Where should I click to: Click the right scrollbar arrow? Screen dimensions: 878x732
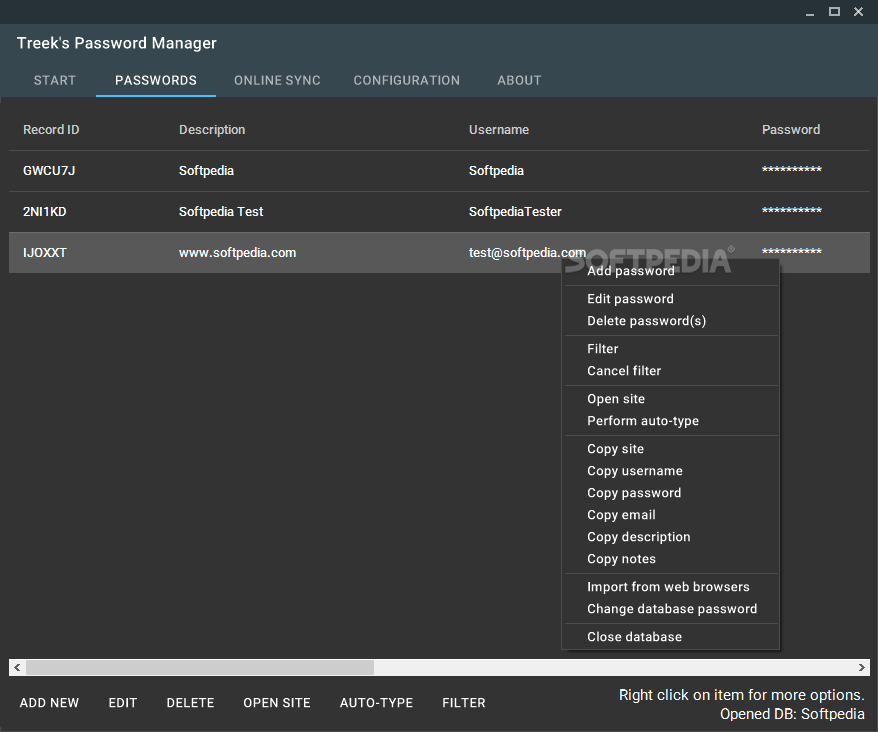tap(861, 668)
